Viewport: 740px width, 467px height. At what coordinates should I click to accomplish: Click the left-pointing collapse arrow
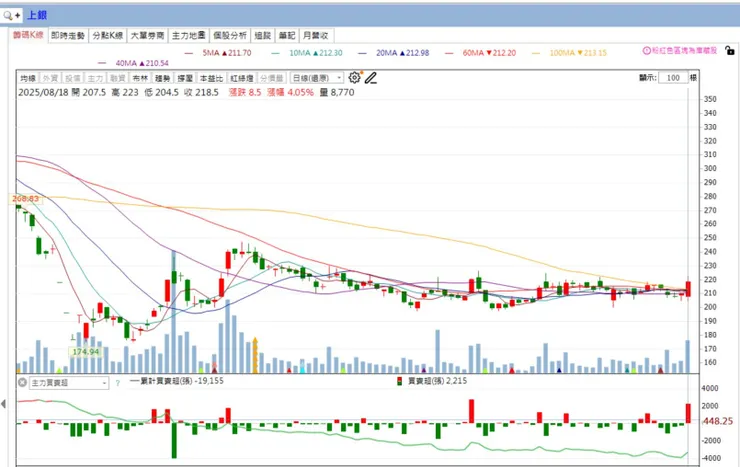click(x=4, y=404)
